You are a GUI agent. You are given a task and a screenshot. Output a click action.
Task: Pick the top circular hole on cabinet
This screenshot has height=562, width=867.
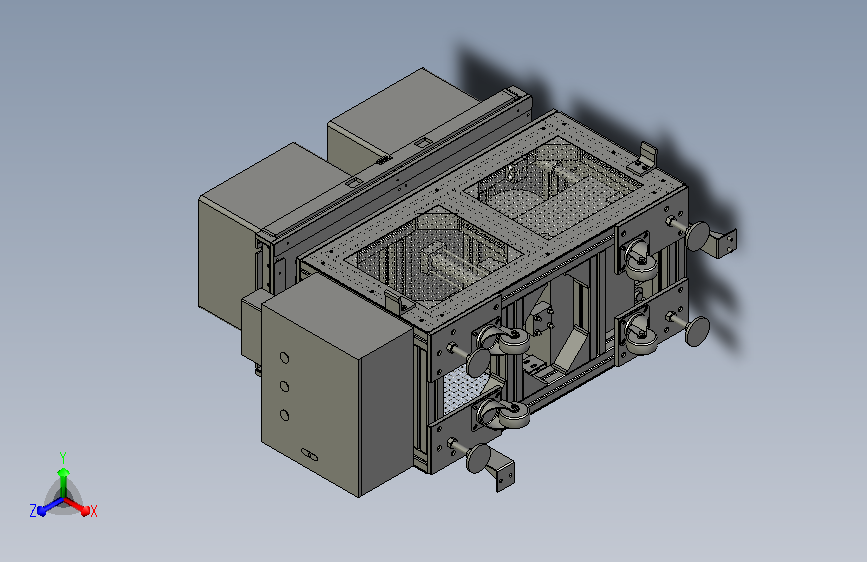284,358
